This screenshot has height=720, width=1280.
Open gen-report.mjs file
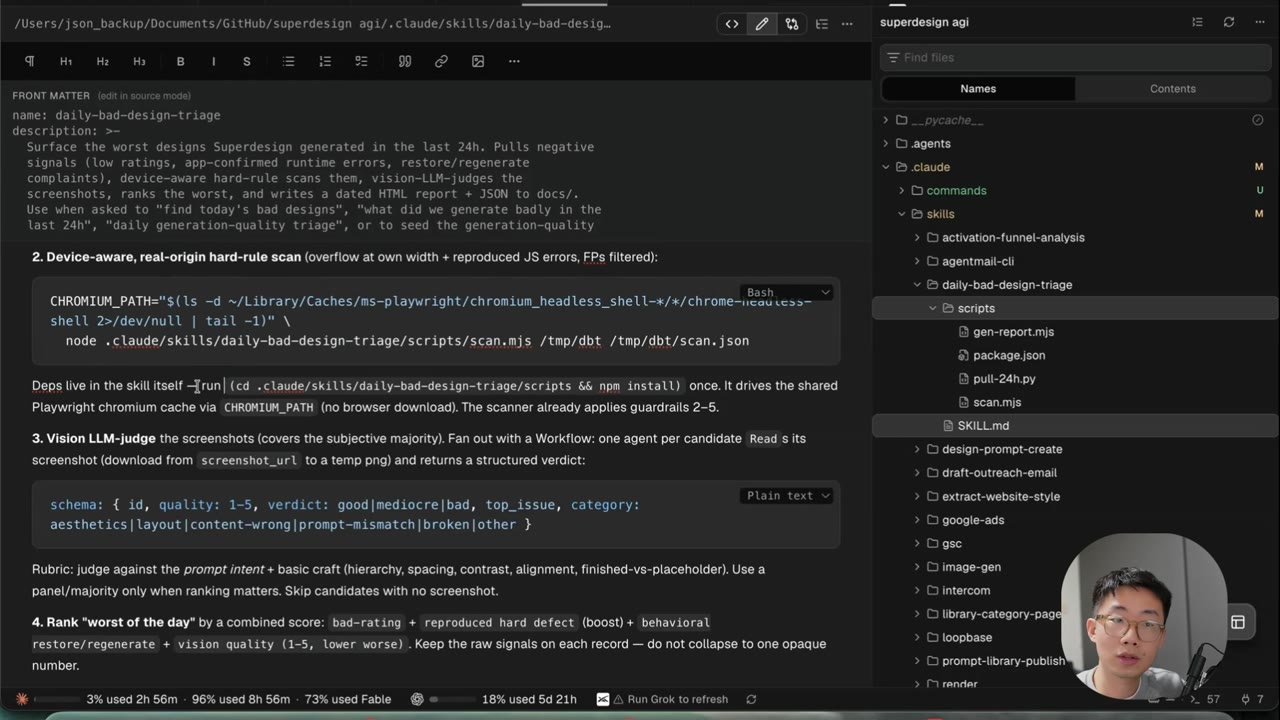(x=1013, y=332)
